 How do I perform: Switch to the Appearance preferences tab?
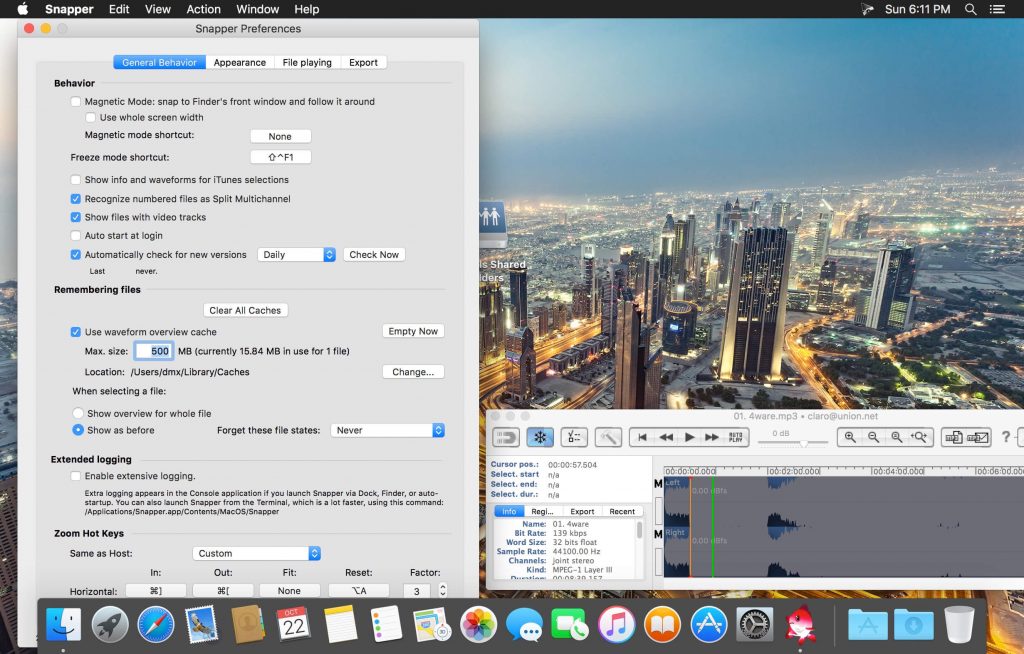pos(239,62)
